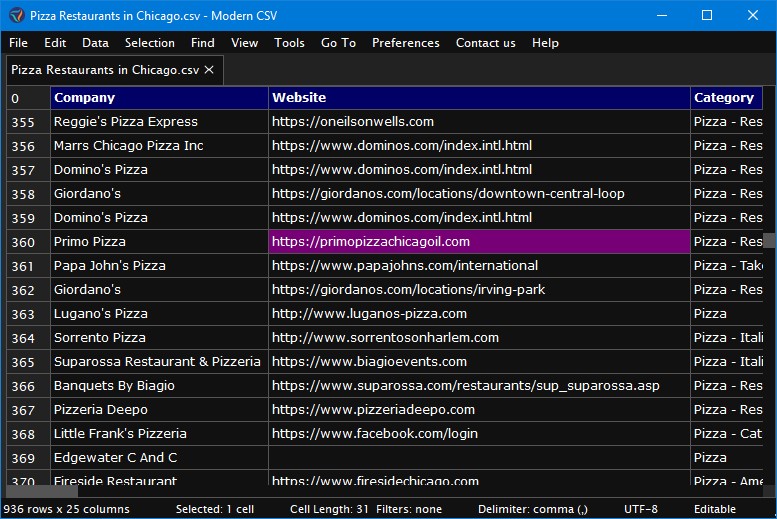Click the Lugano's Pizza cell
Viewport: 777px width, 519px height.
(159, 314)
